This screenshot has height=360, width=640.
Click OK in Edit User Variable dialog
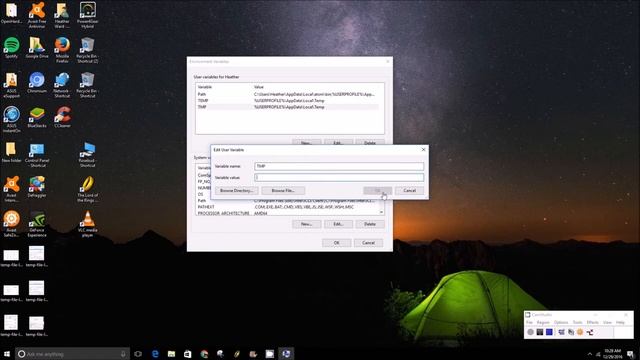pos(378,191)
